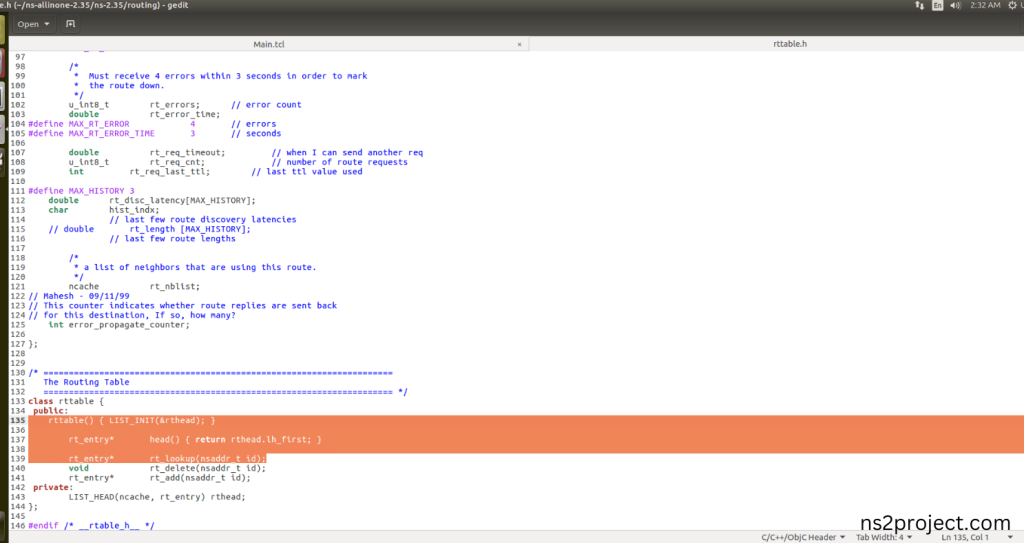1024x543 pixels.
Task: Click 'rt_add(nsaddr_t id);' code
Action: coord(200,478)
